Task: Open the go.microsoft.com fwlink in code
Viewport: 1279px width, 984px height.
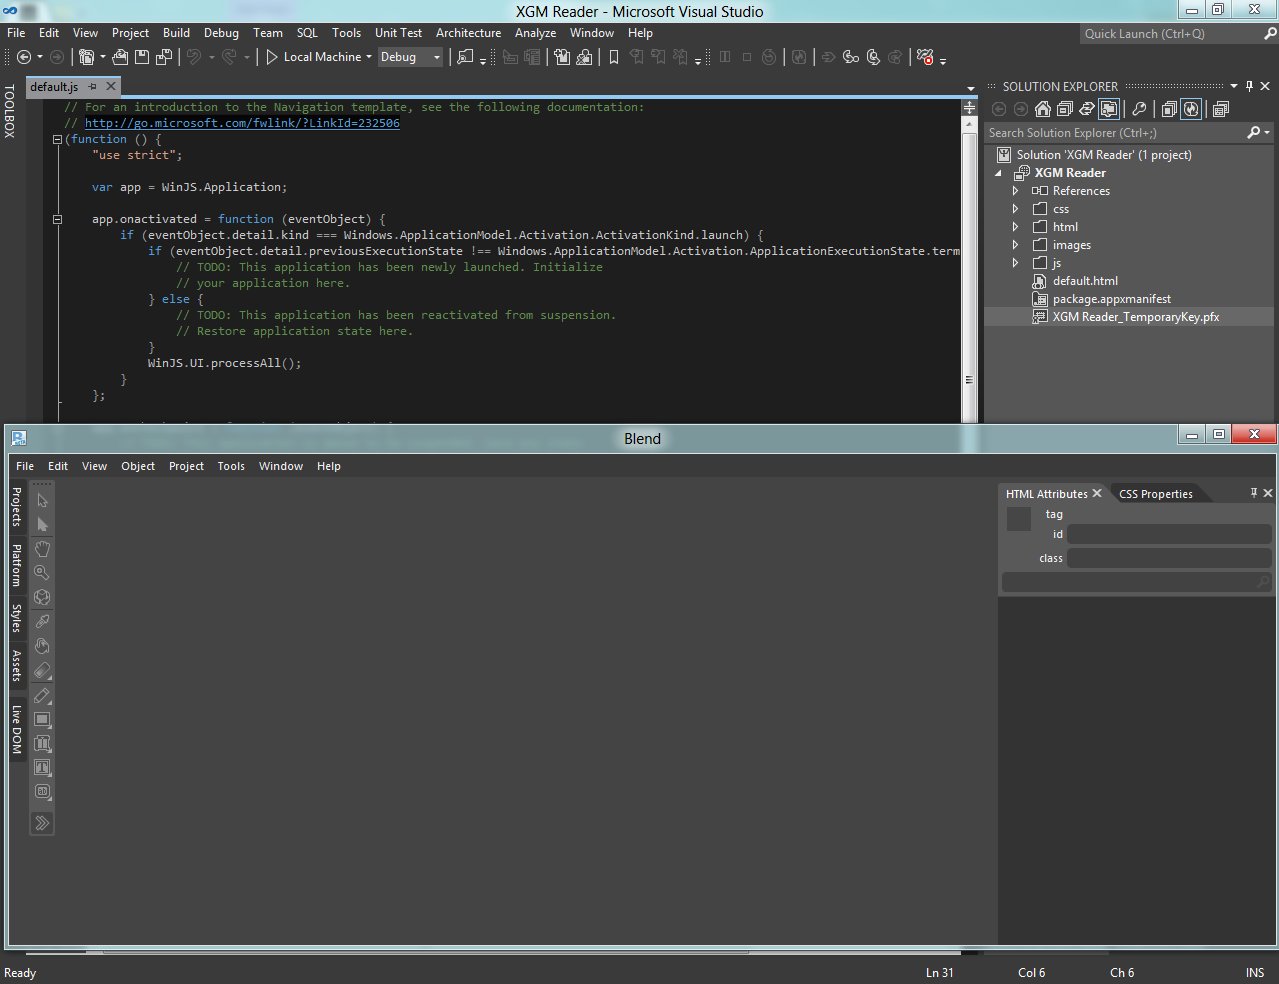Action: coord(242,123)
